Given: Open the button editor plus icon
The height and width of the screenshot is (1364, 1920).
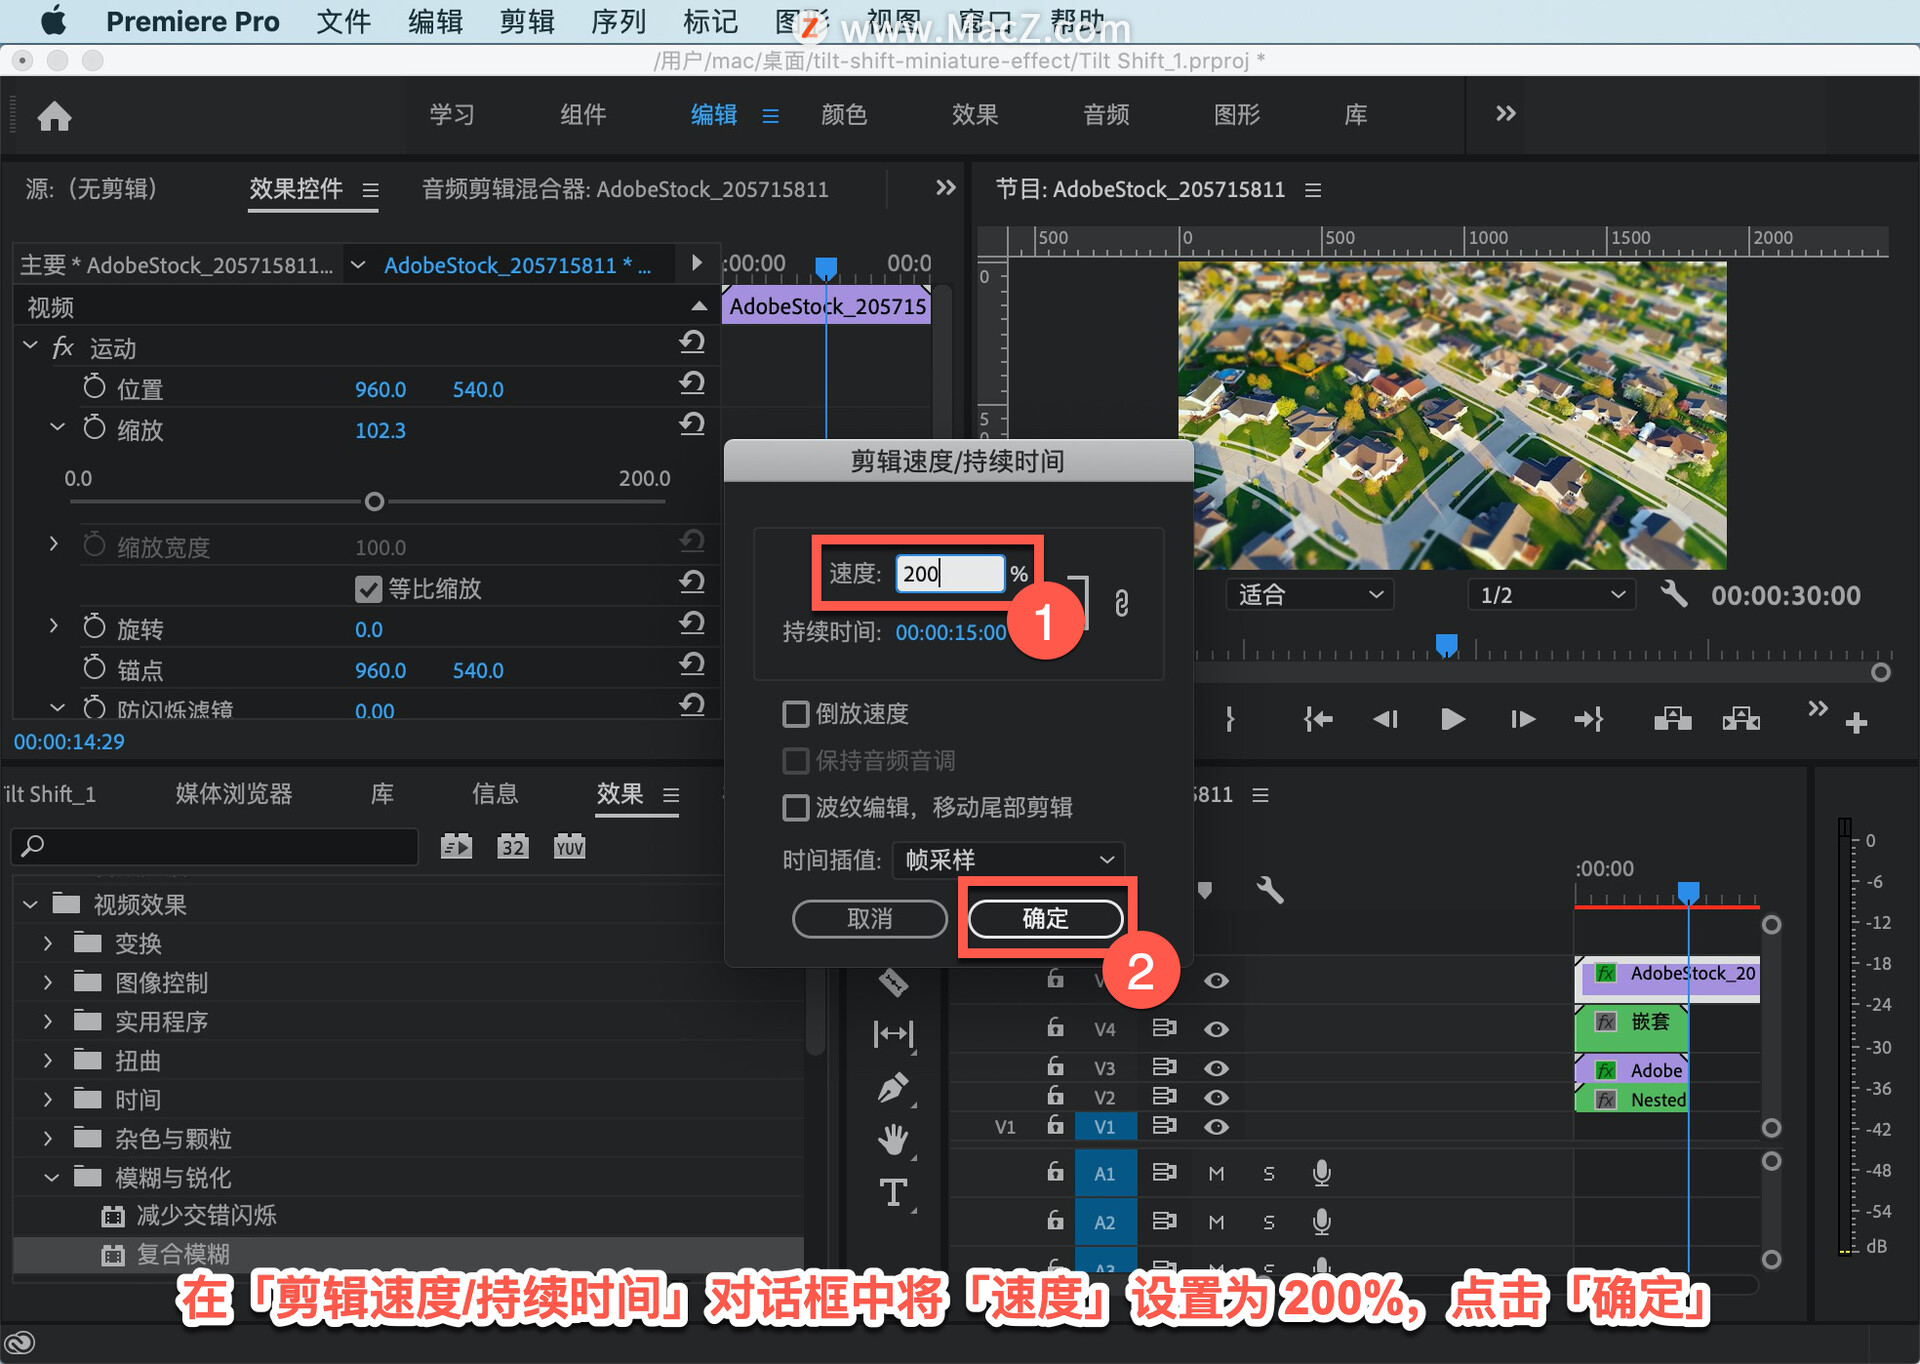Looking at the screenshot, I should pos(1856,723).
